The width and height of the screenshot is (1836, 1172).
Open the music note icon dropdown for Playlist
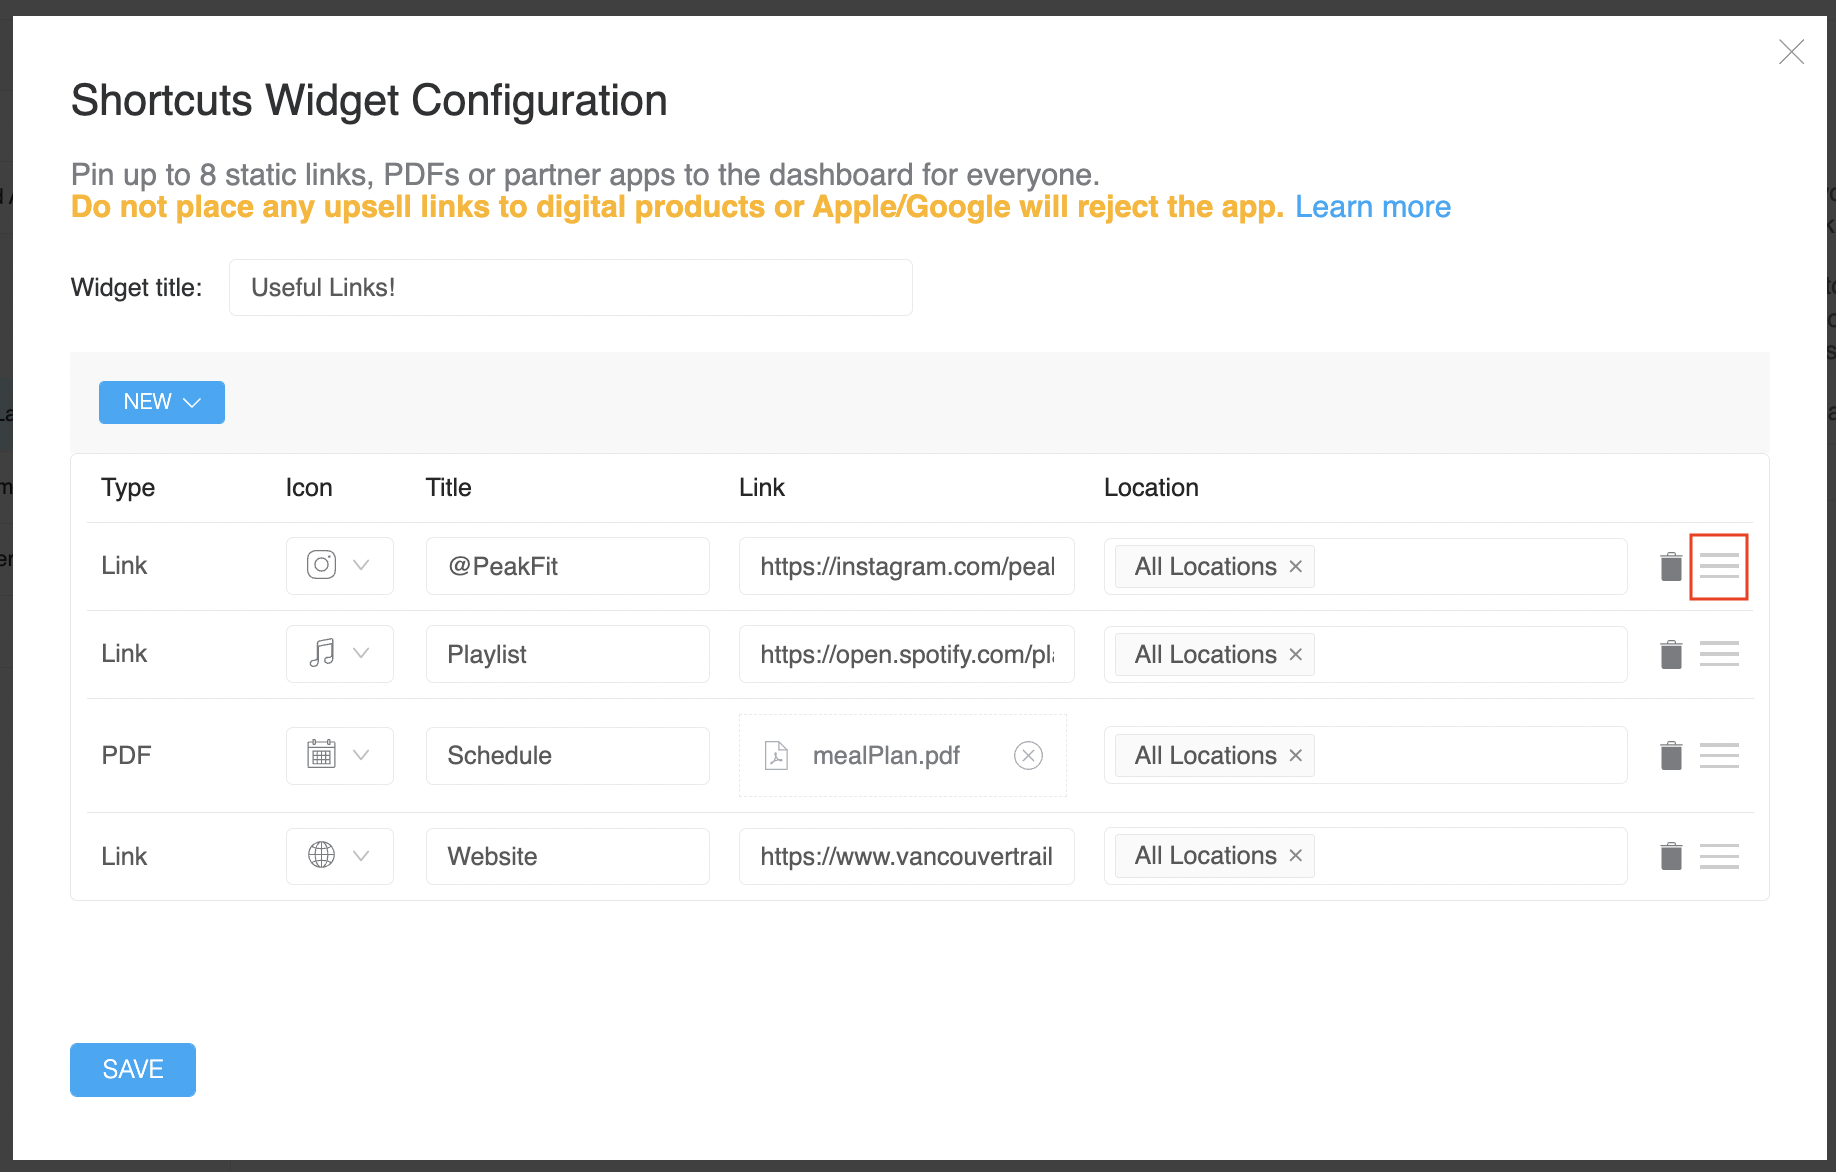[x=340, y=654]
